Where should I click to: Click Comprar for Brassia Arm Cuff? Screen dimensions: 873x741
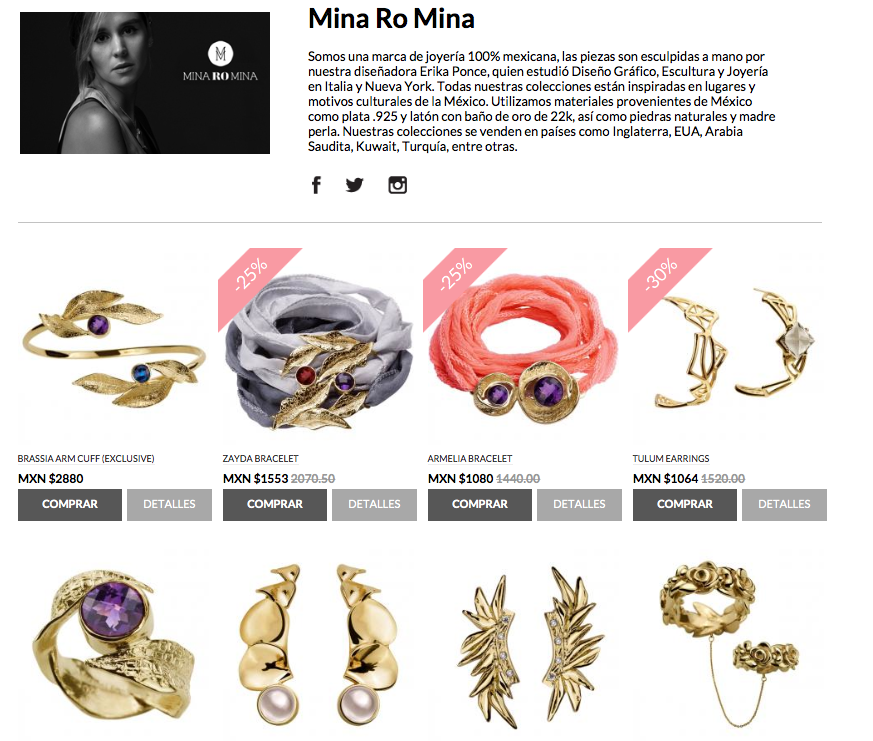[x=70, y=504]
